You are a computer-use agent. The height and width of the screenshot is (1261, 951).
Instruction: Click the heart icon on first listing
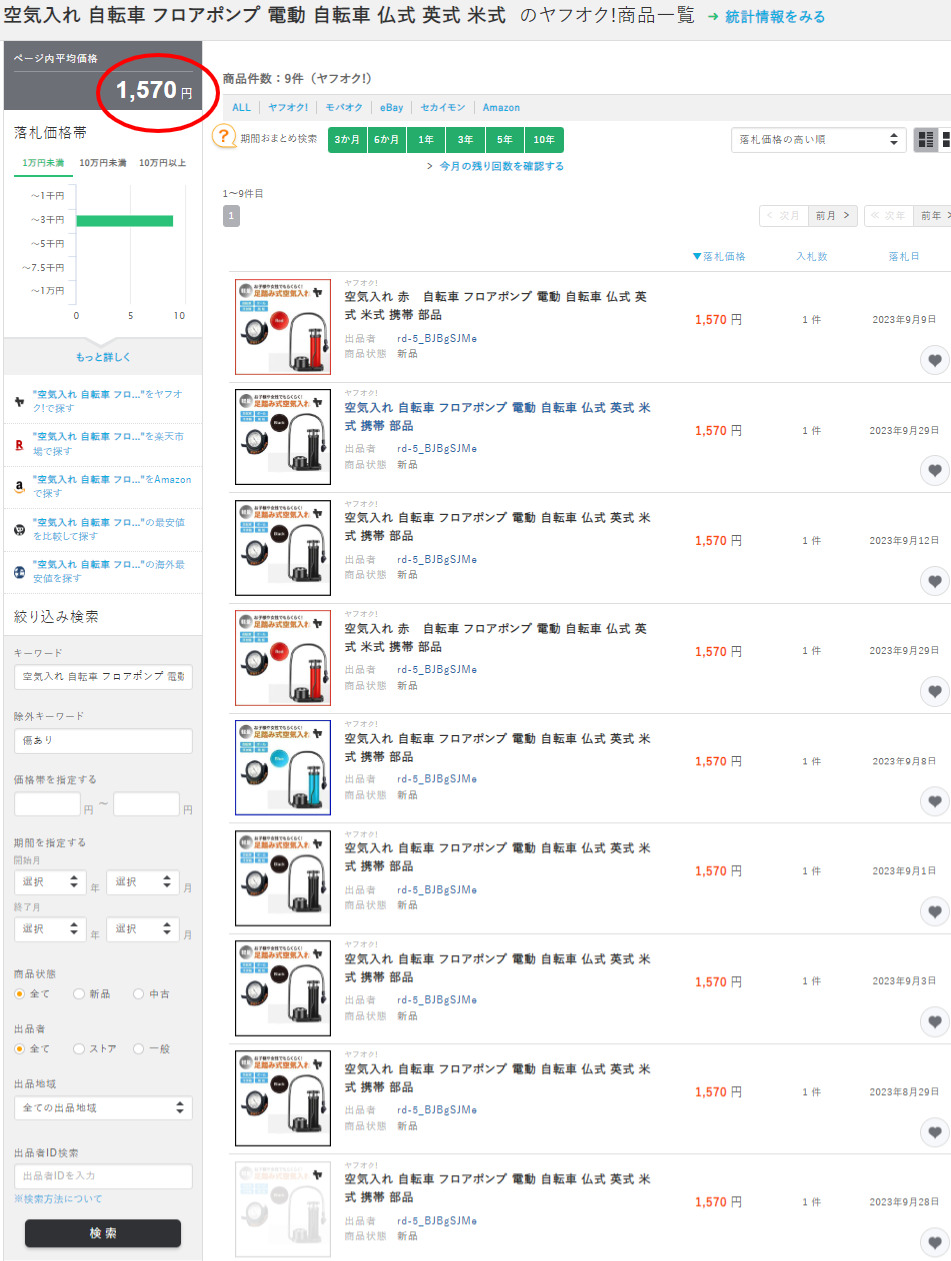pos(934,360)
